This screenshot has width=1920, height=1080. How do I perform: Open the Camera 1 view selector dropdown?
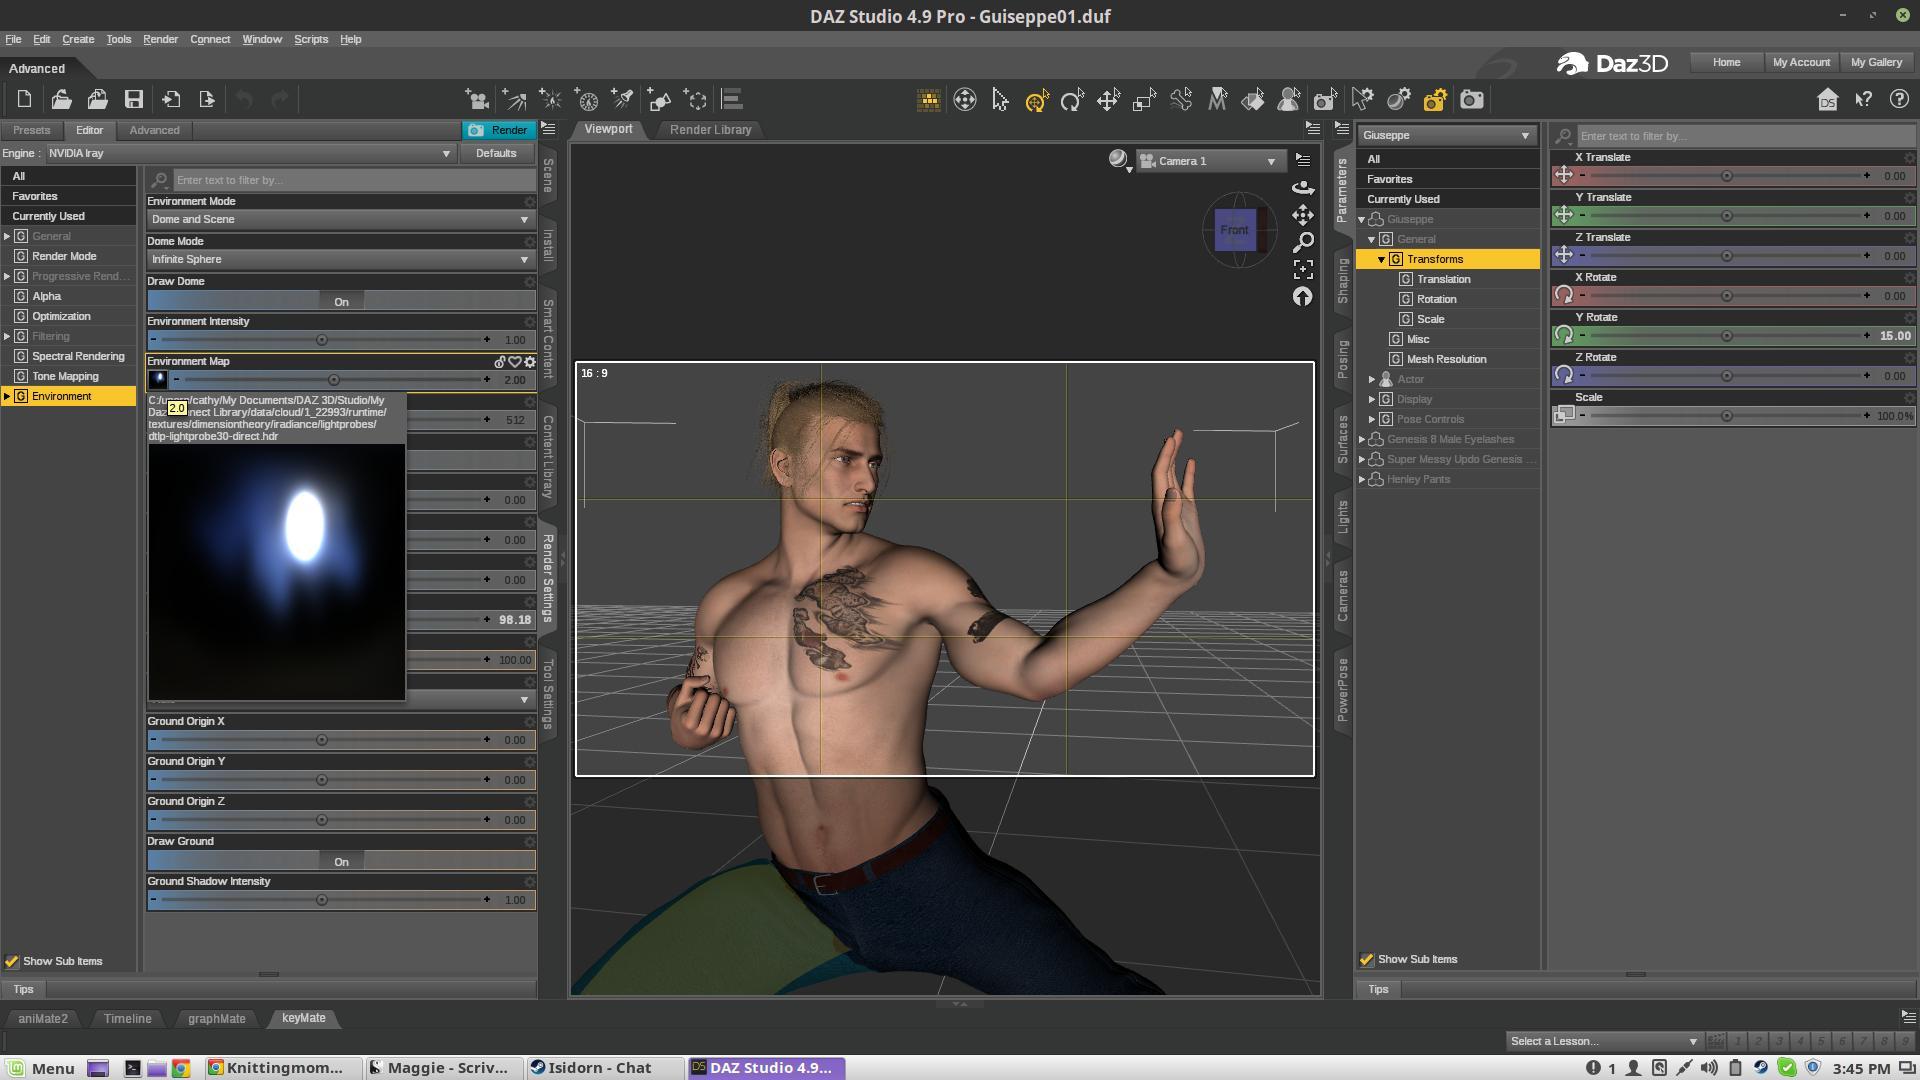(x=1211, y=161)
